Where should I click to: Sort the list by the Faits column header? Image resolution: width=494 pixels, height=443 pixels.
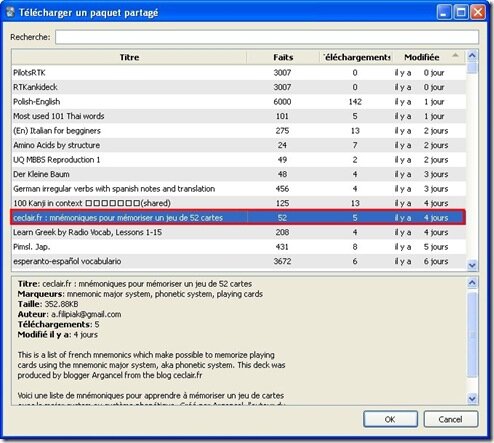click(283, 57)
